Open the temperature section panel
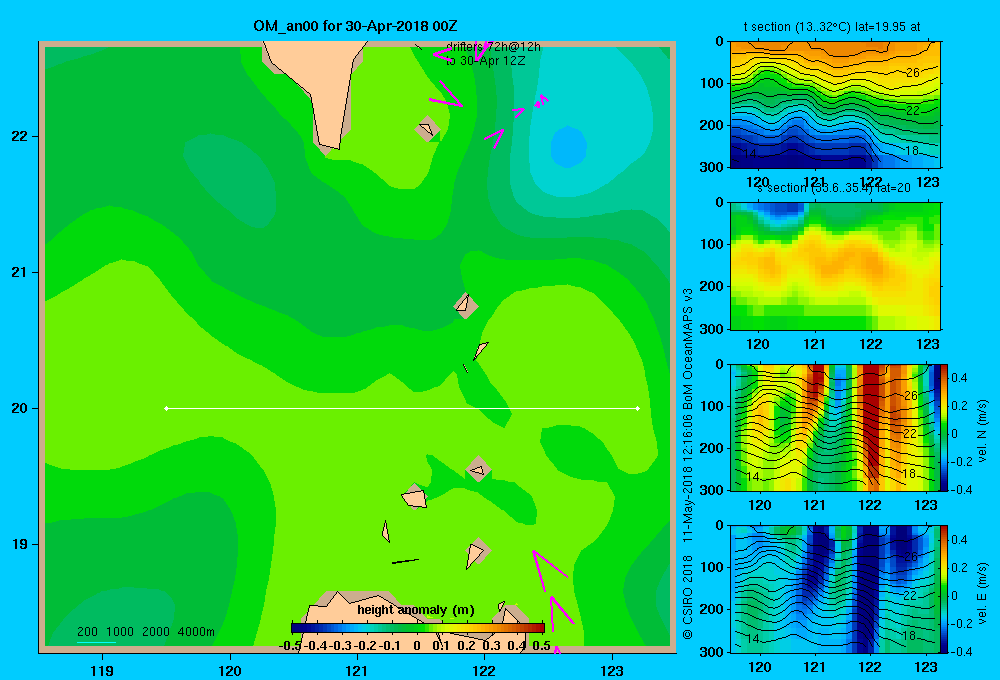 coord(835,105)
